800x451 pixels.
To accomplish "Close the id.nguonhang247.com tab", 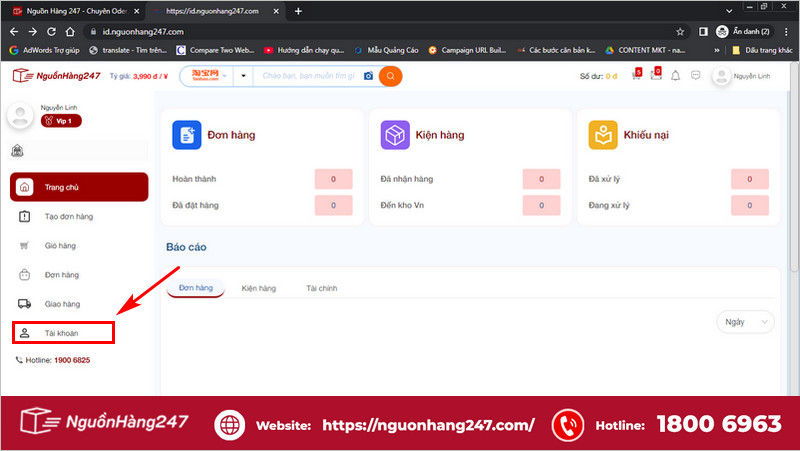I will coord(276,11).
